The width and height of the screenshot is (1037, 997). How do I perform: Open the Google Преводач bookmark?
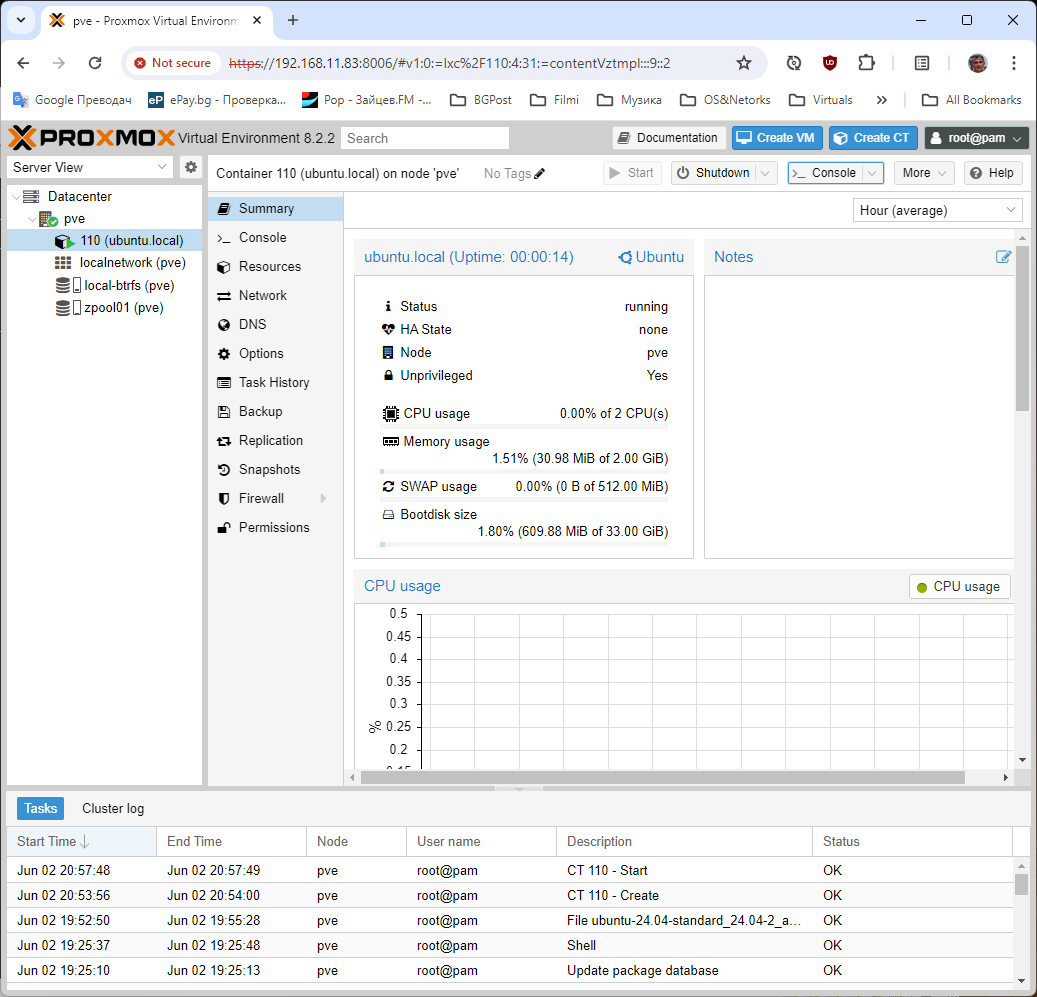click(72, 100)
